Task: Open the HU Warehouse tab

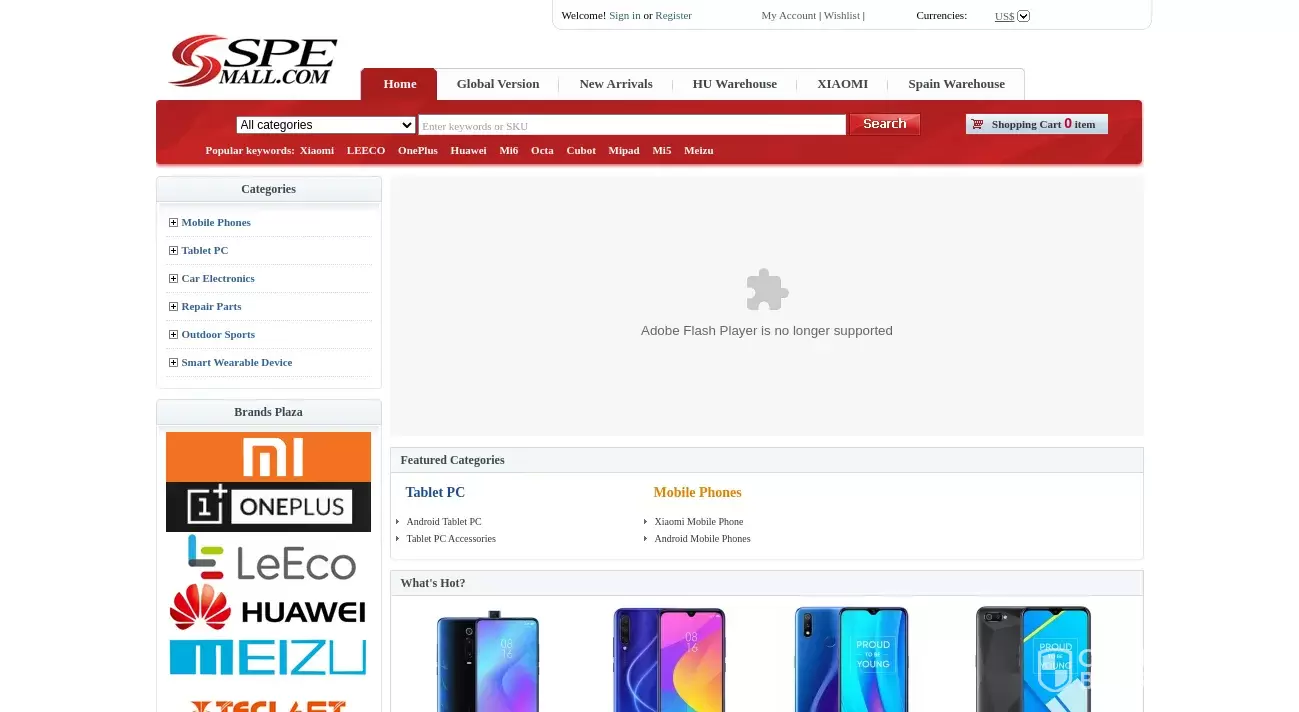Action: click(735, 84)
